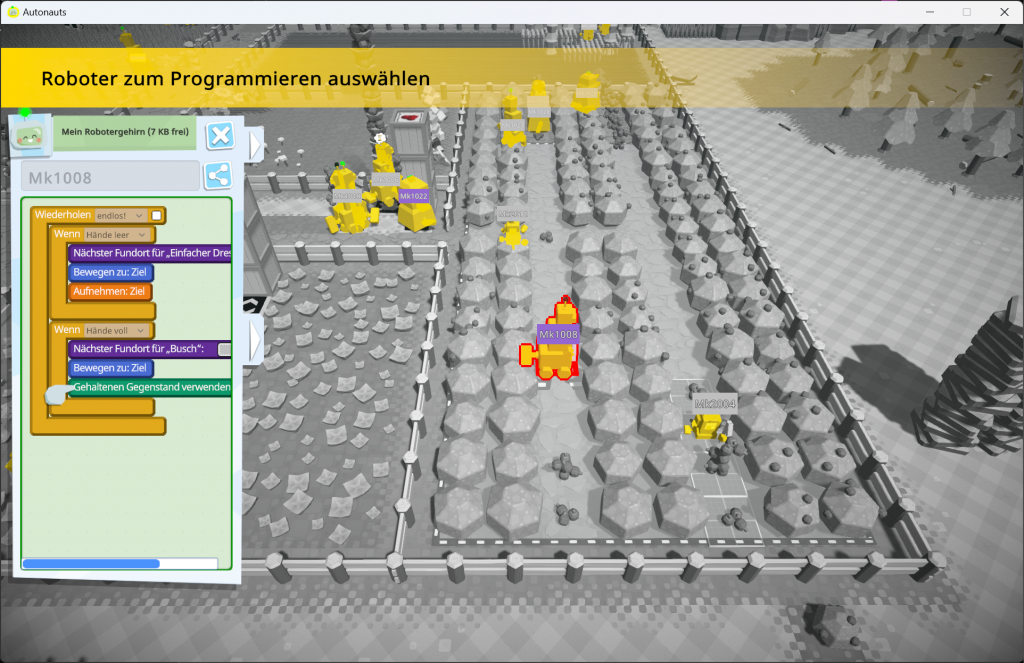Toggle checkbox beside Nächster Fundort Busch
This screenshot has height=663, width=1024.
point(224,349)
